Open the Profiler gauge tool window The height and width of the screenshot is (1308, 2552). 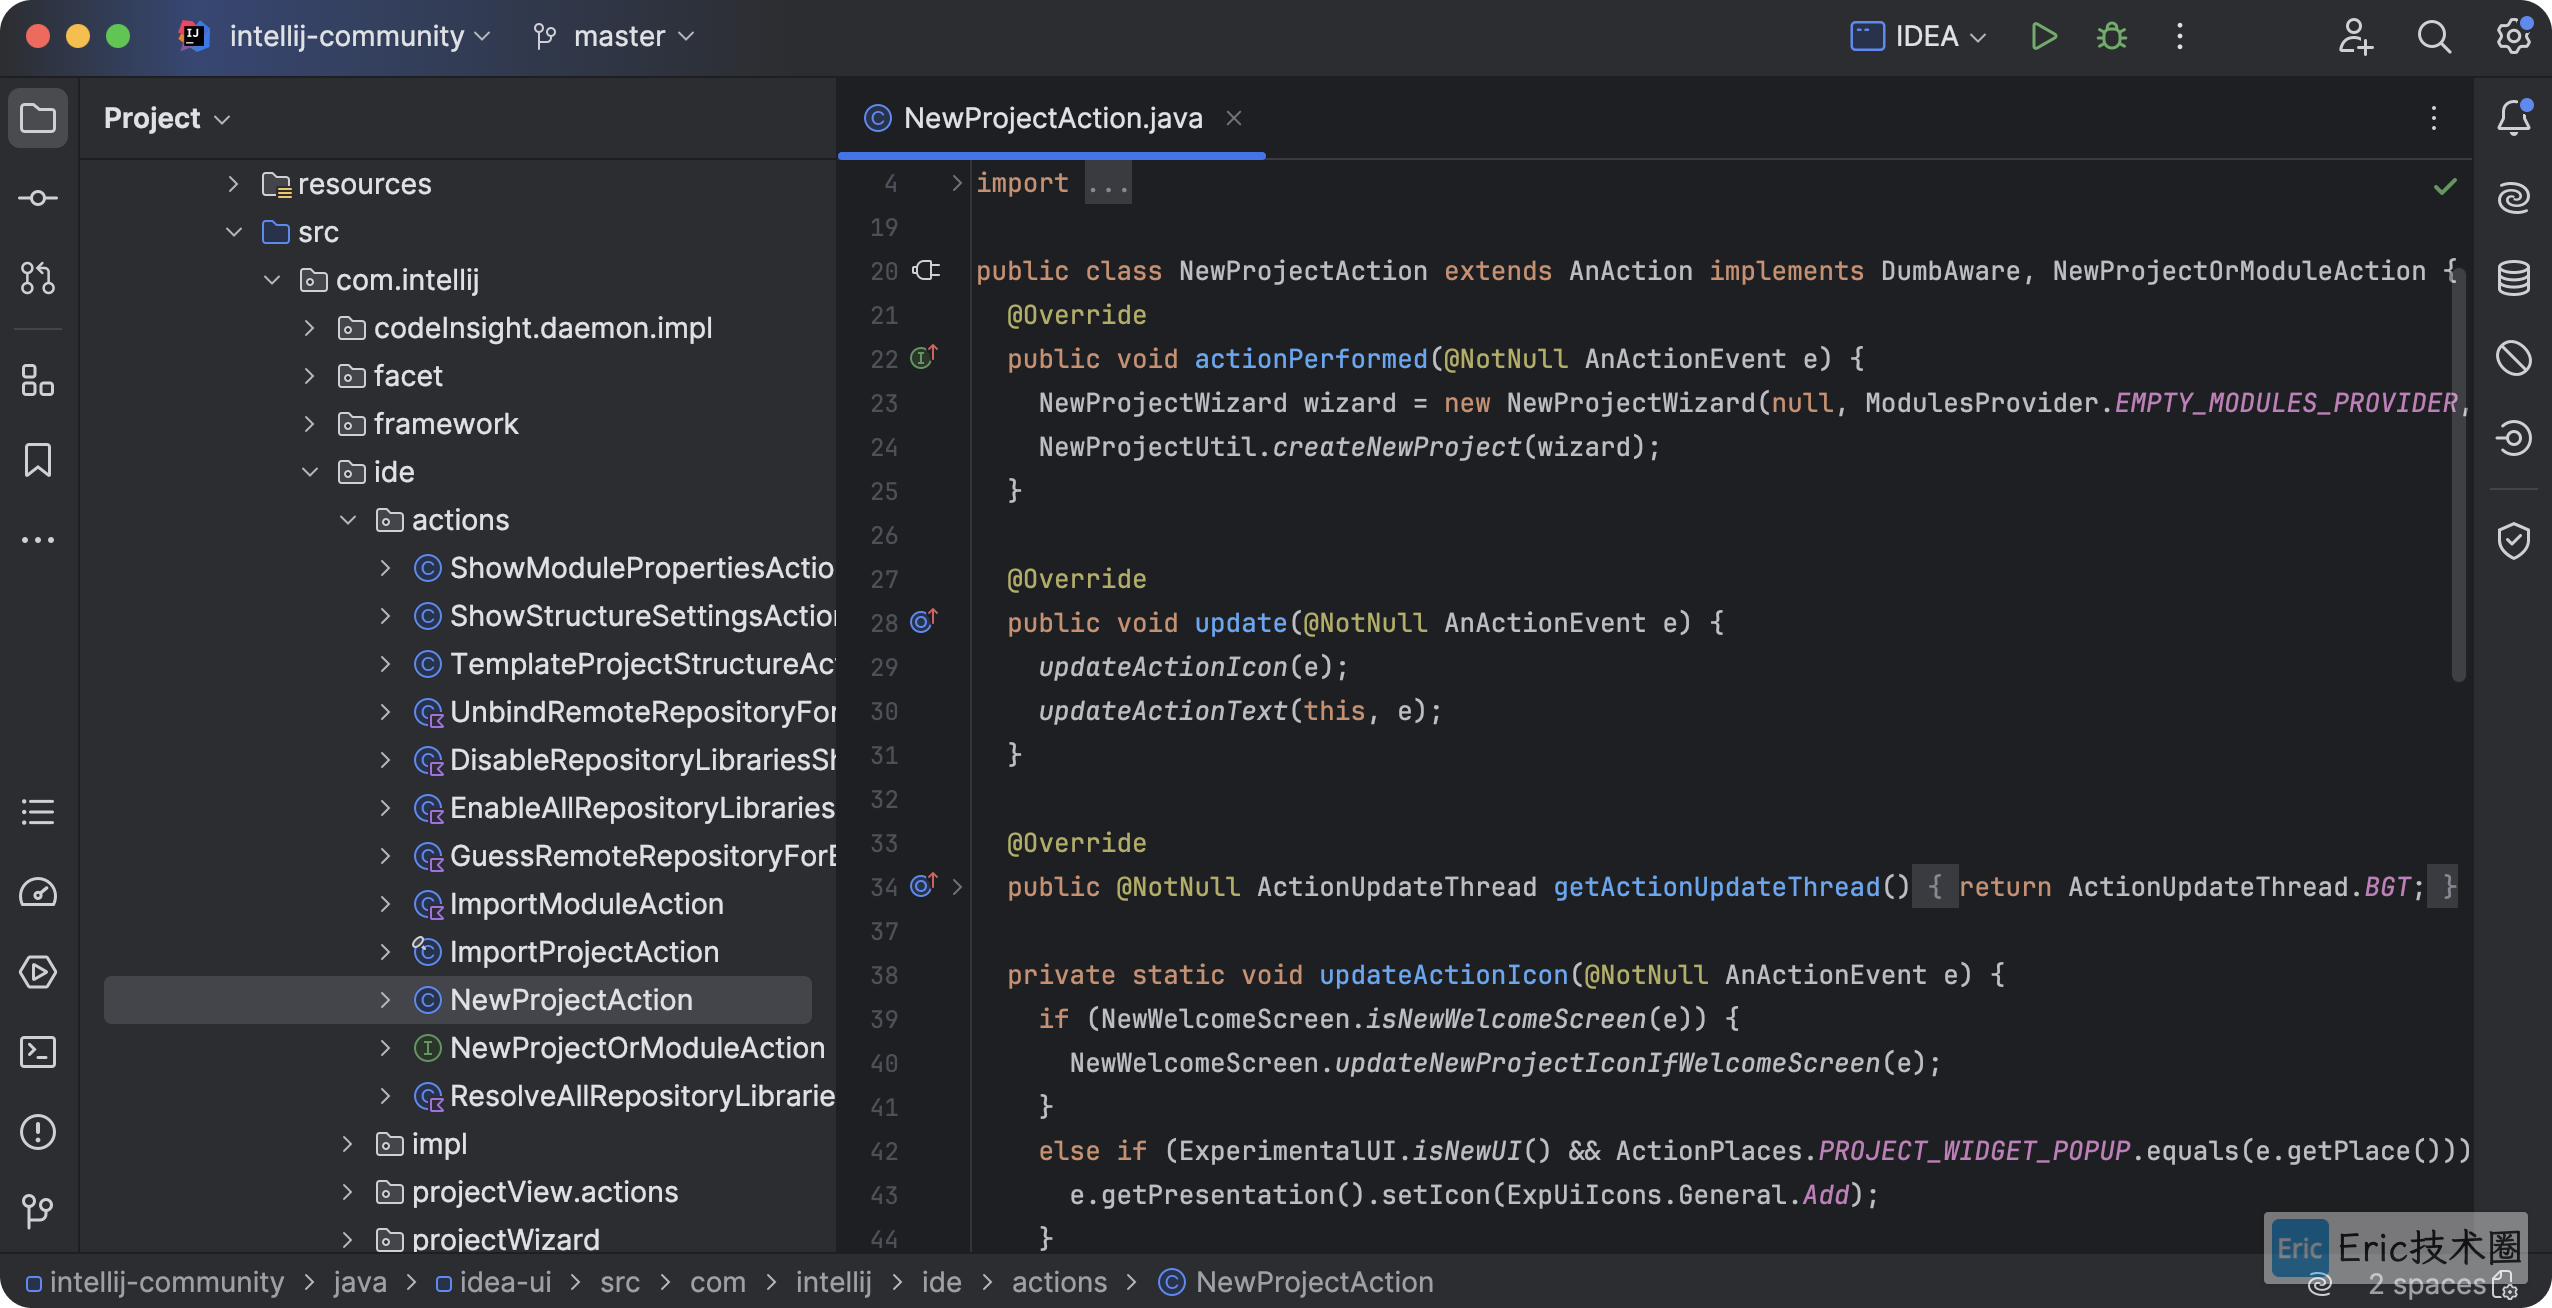pos(38,892)
